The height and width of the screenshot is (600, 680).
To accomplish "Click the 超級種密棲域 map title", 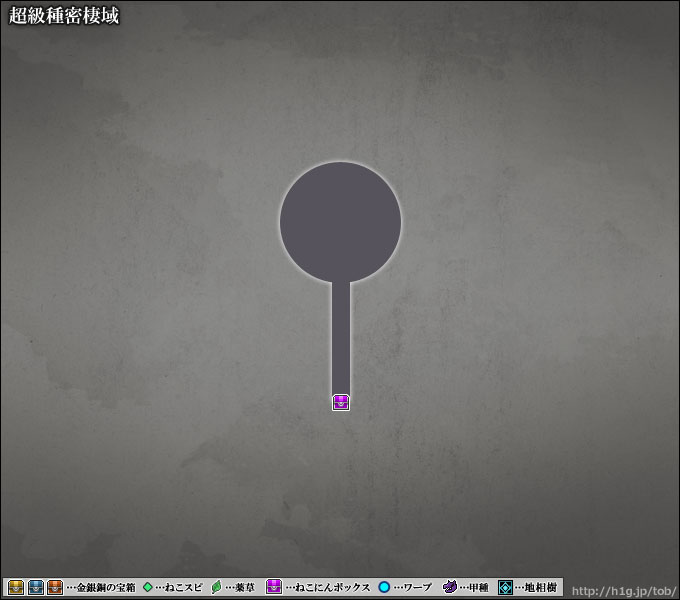I will click(x=64, y=16).
